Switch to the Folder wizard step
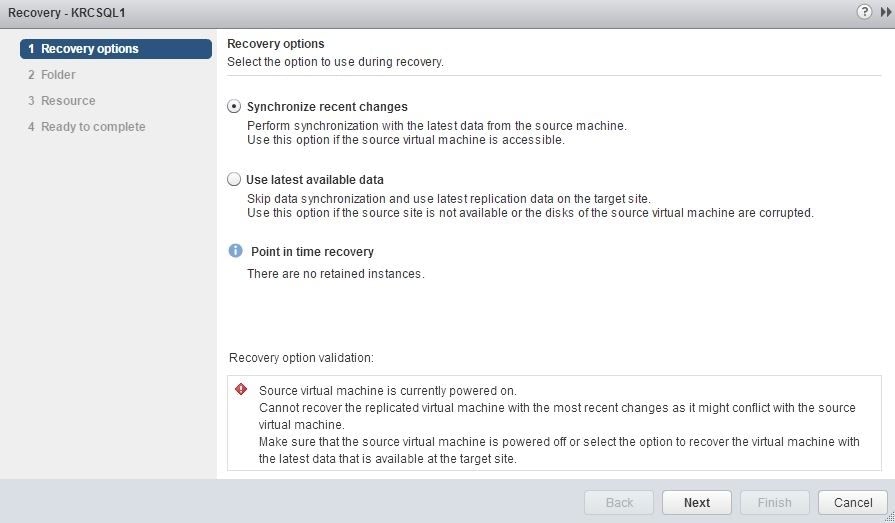895x523 pixels. point(58,75)
